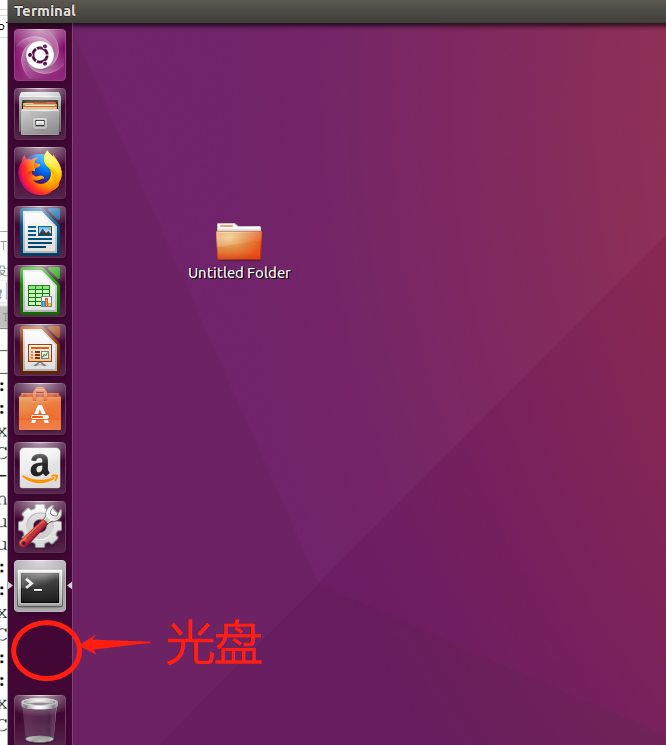Select the Untitled Folder desktop icon

(239, 241)
